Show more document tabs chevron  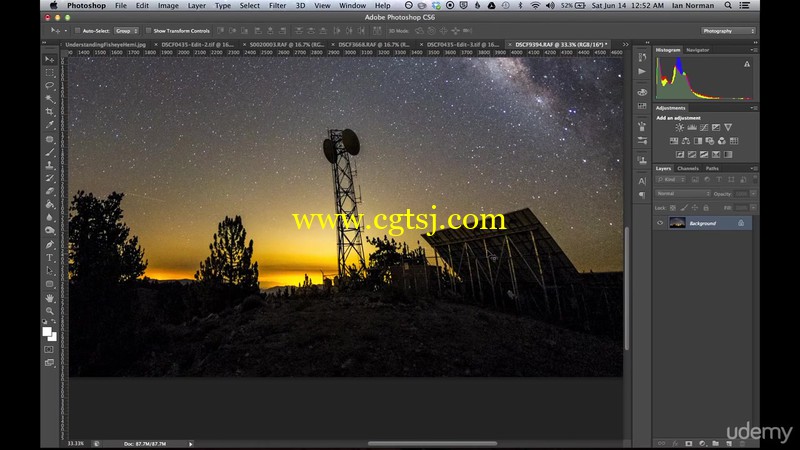click(x=626, y=44)
